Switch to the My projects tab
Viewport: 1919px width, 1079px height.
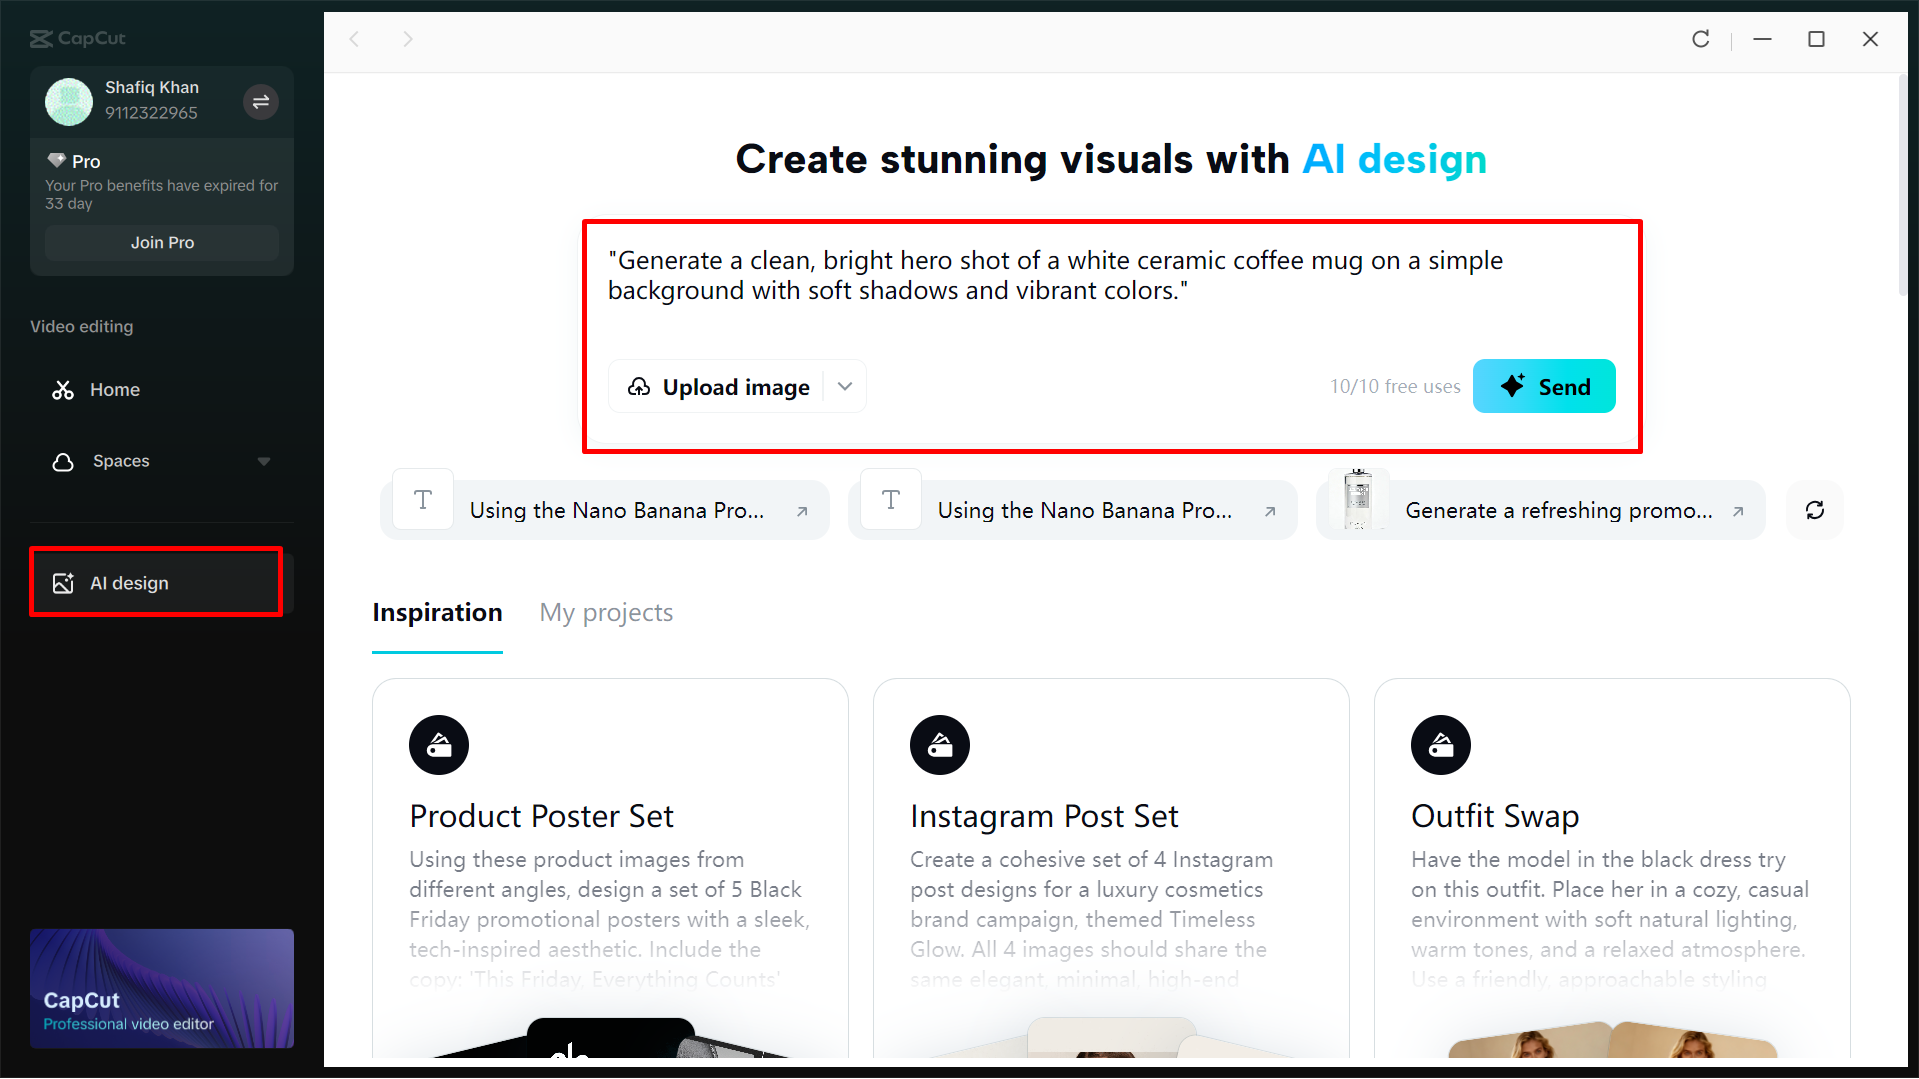[x=605, y=612]
